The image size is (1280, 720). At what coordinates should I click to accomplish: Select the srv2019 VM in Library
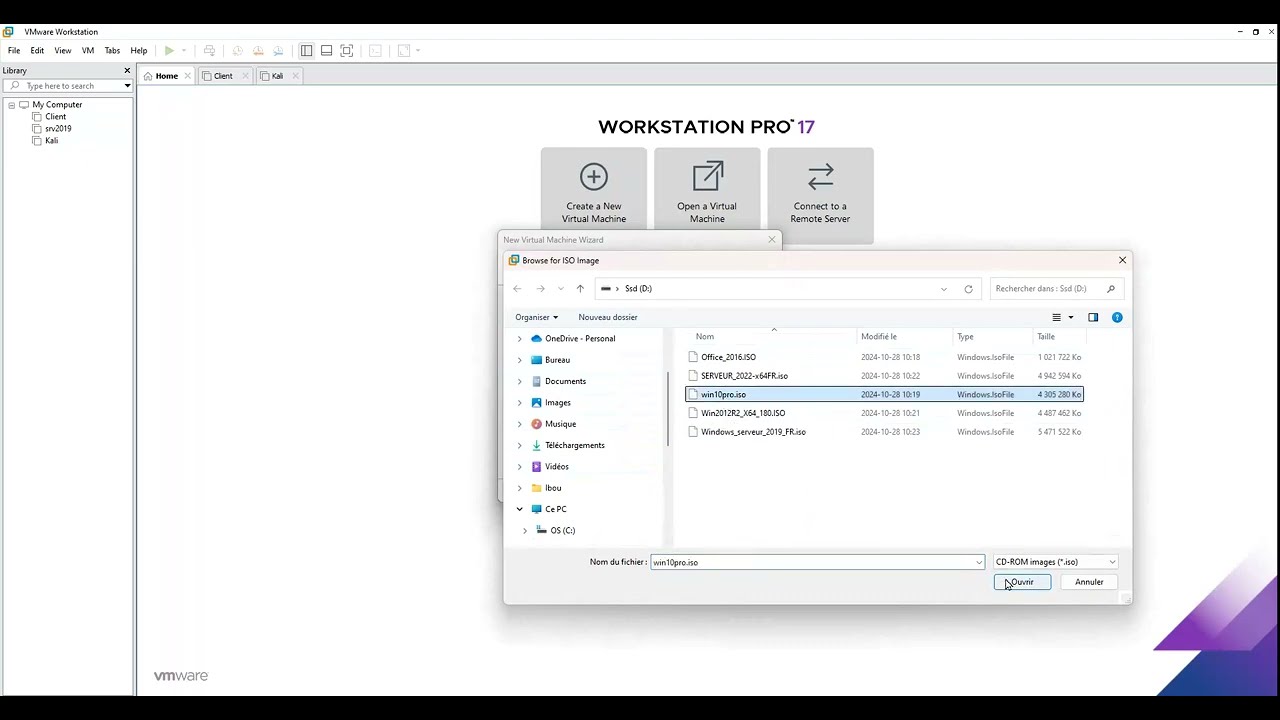point(58,129)
